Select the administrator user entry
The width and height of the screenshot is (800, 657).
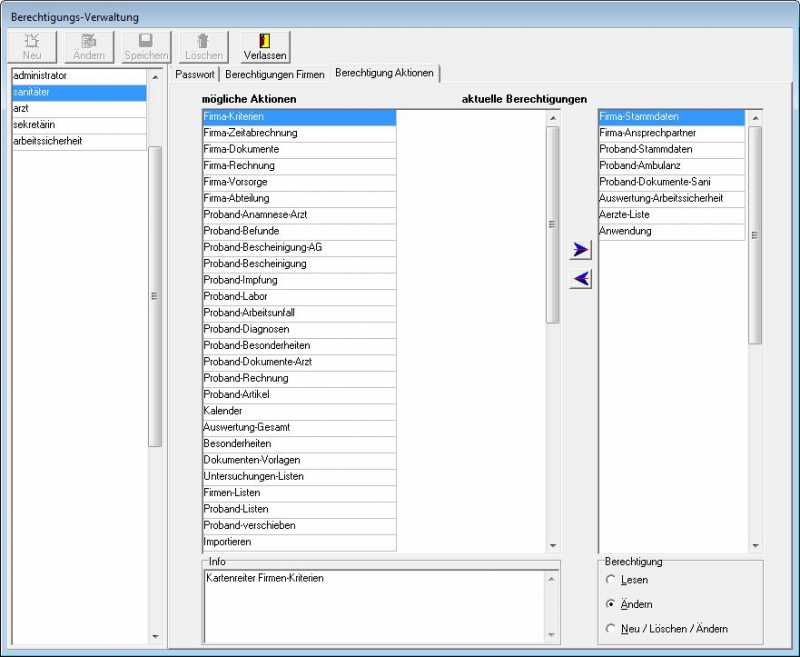(78, 76)
